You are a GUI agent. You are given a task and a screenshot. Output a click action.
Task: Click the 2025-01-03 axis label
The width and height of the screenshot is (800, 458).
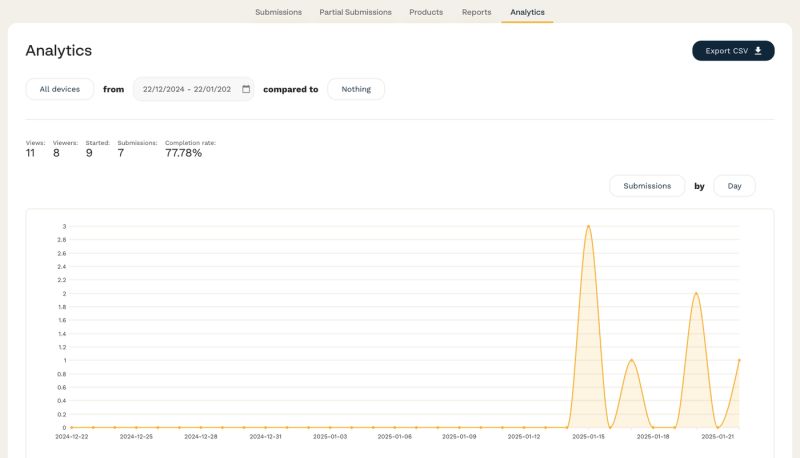point(330,437)
